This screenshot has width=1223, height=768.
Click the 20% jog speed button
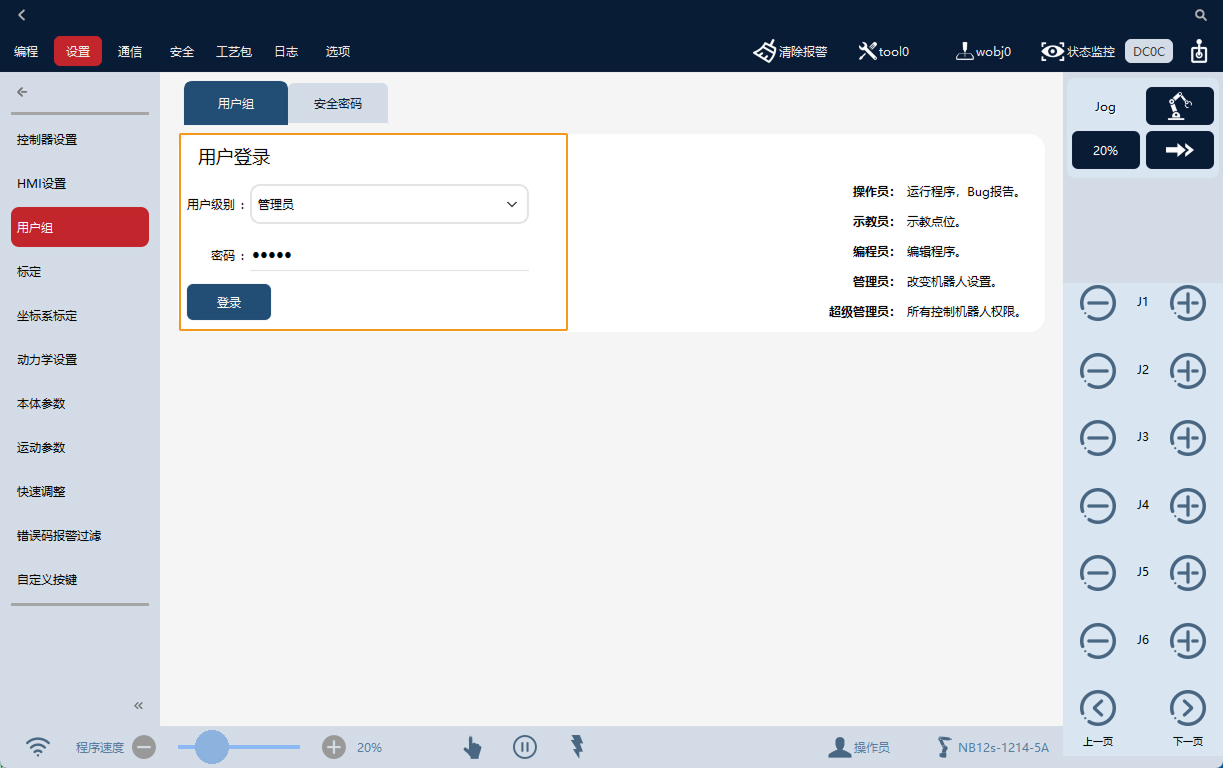[x=1105, y=150]
